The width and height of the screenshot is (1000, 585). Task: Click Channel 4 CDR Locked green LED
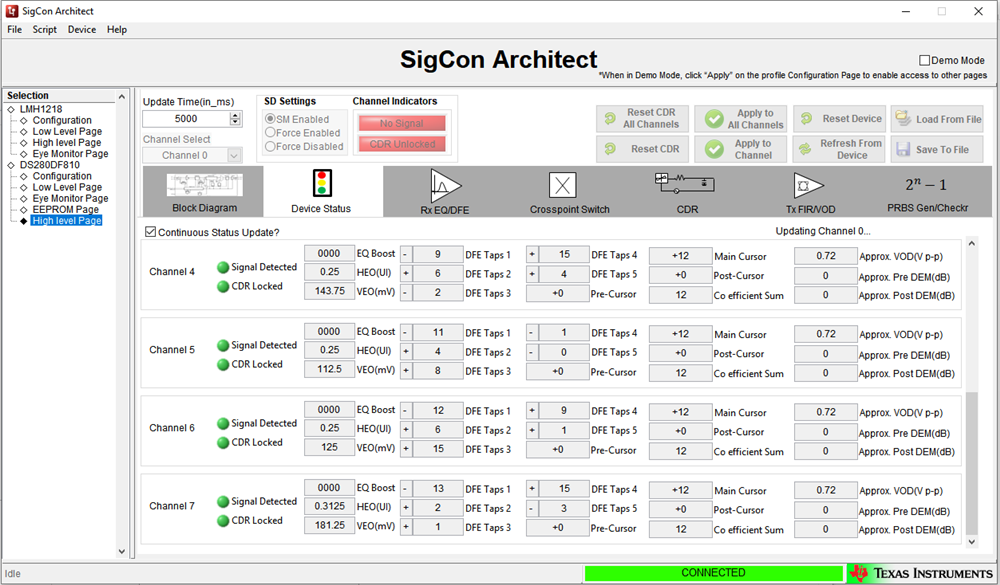pos(223,286)
